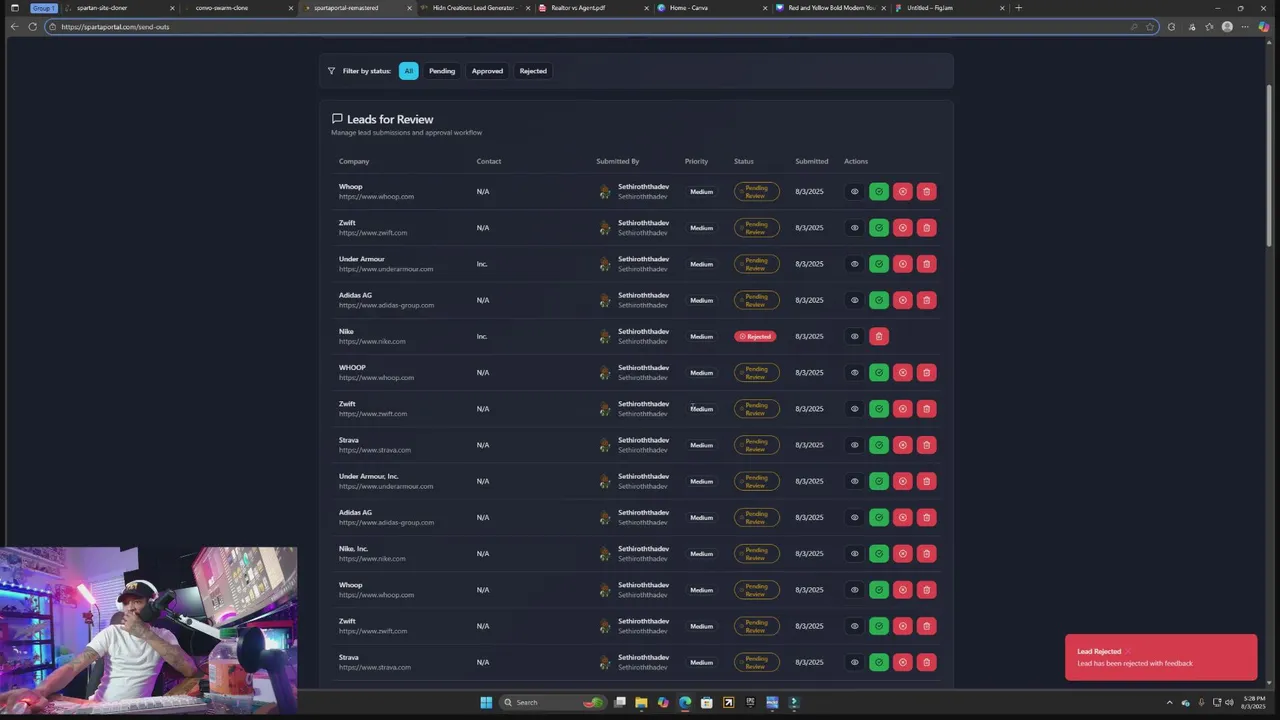Image resolution: width=1280 pixels, height=720 pixels.
Task: Open the taskbar volume control
Action: (x=1229, y=702)
